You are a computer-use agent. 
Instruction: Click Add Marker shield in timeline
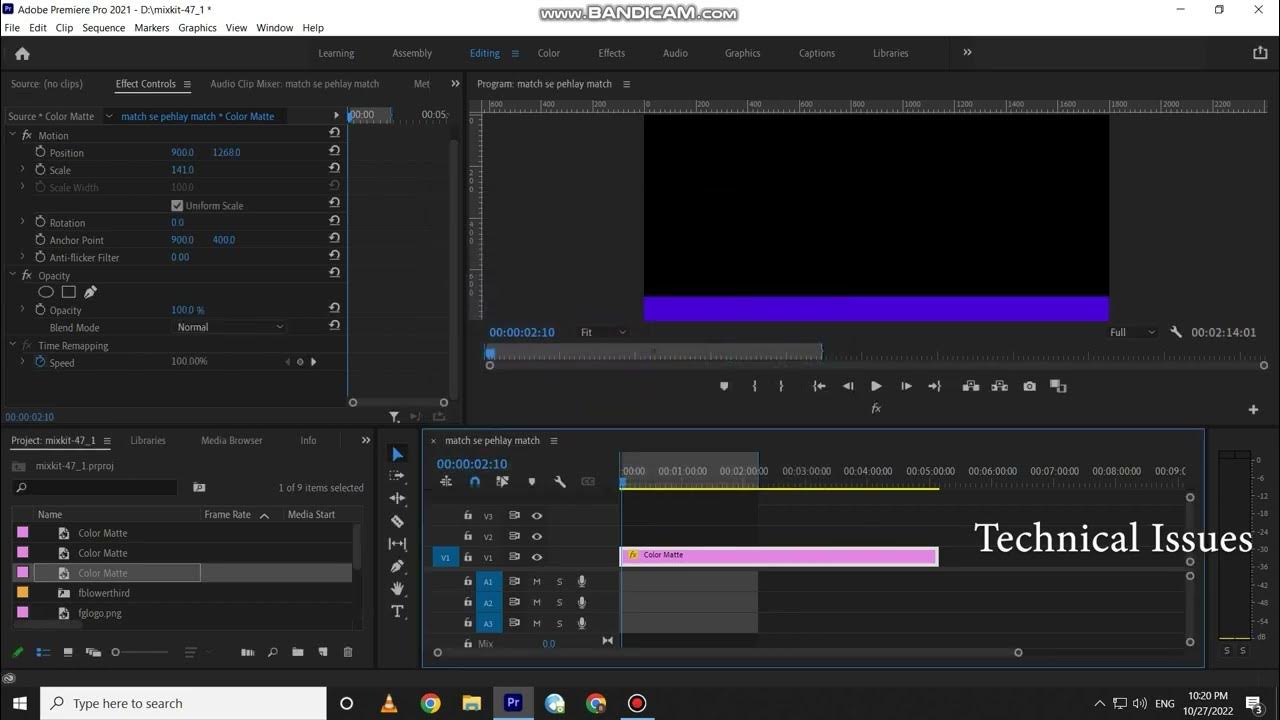pyautogui.click(x=531, y=482)
